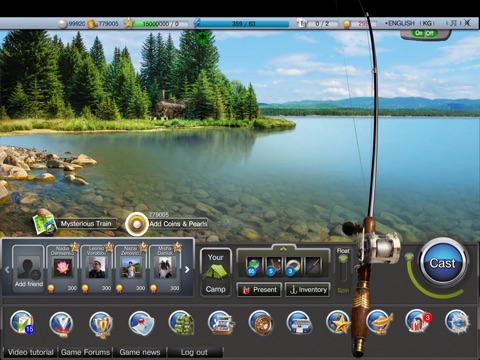Open Game Forums
This screenshot has width=480, height=360.
pos(85,352)
